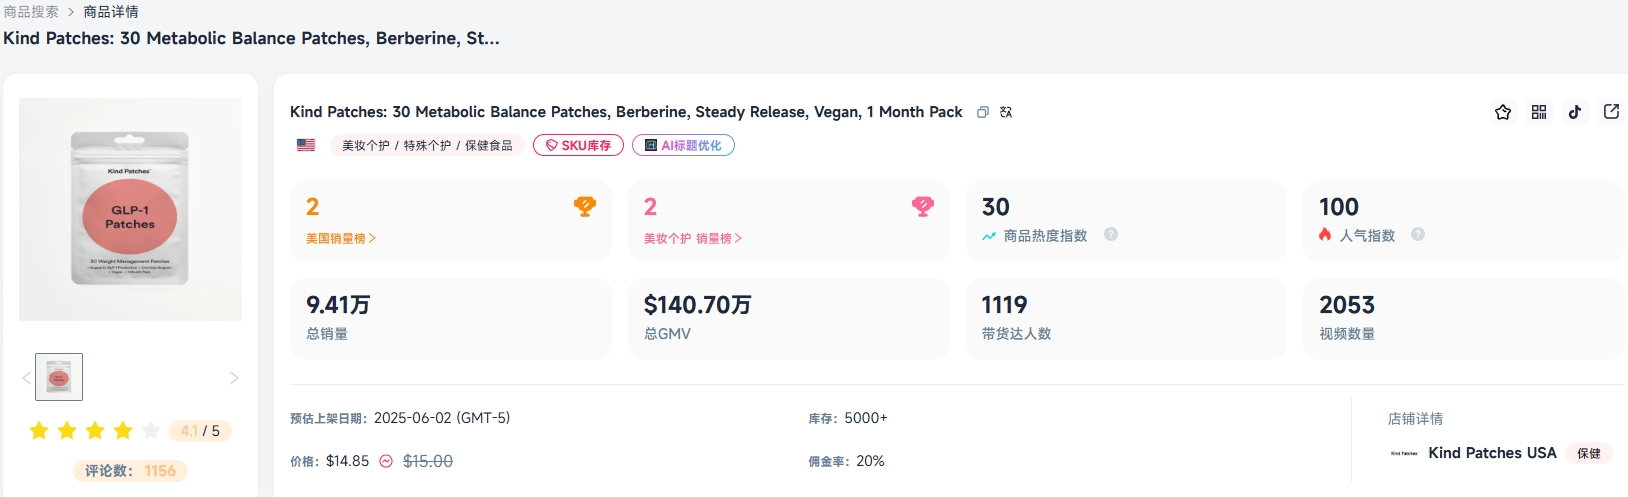Screen dimensions: 1628x497
Task: Click the TikTok icon in the title row
Action: tap(1575, 112)
